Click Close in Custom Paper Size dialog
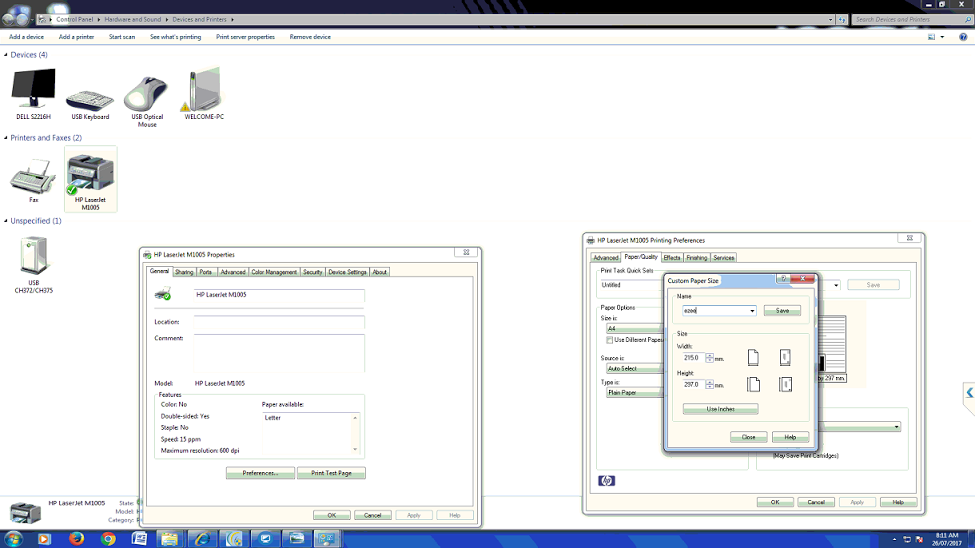Screen dimensions: 975x548 (x=748, y=437)
